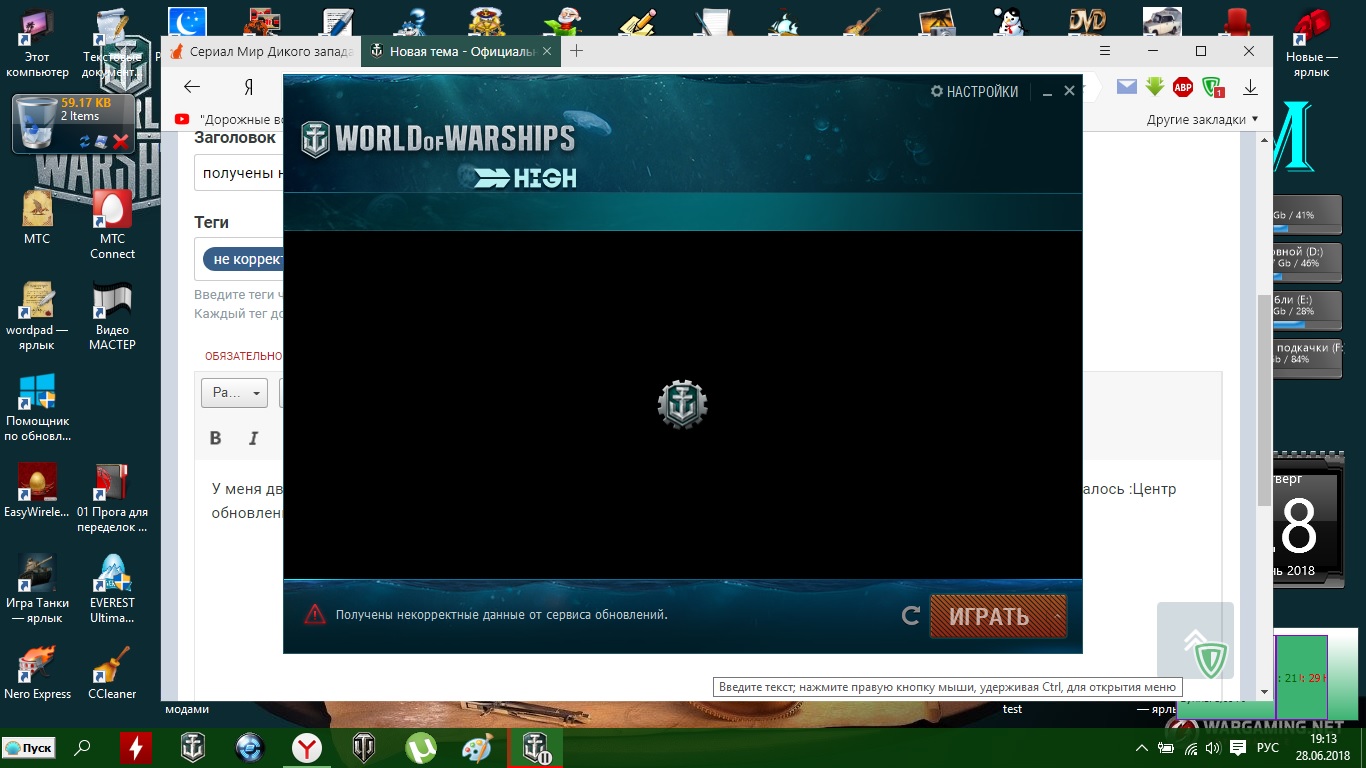Open uTorrent from the taskbar
1366x768 pixels.
pyautogui.click(x=421, y=747)
